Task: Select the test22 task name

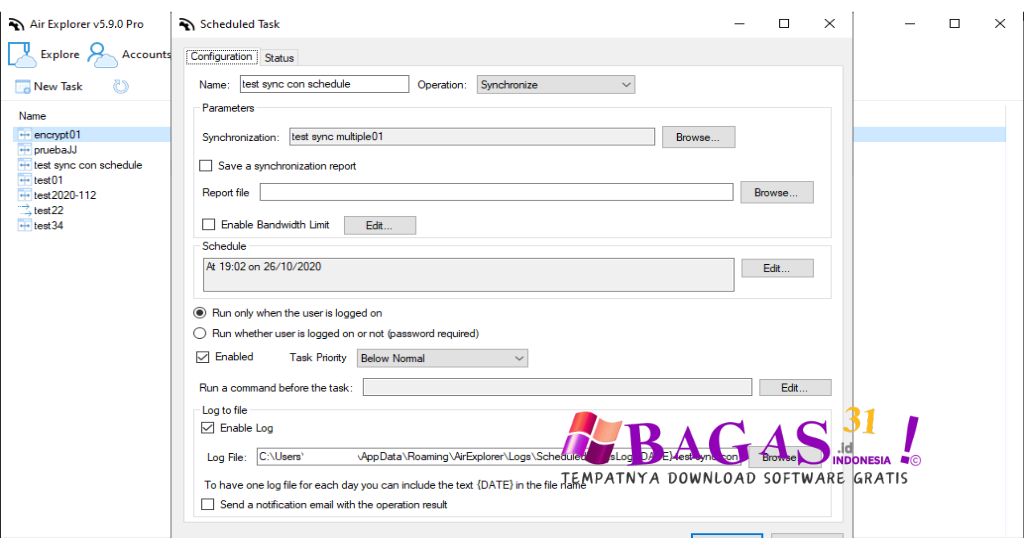Action: coord(48,210)
